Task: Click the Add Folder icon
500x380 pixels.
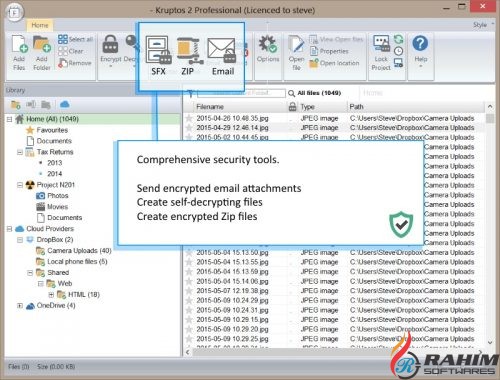Action: click(x=42, y=45)
